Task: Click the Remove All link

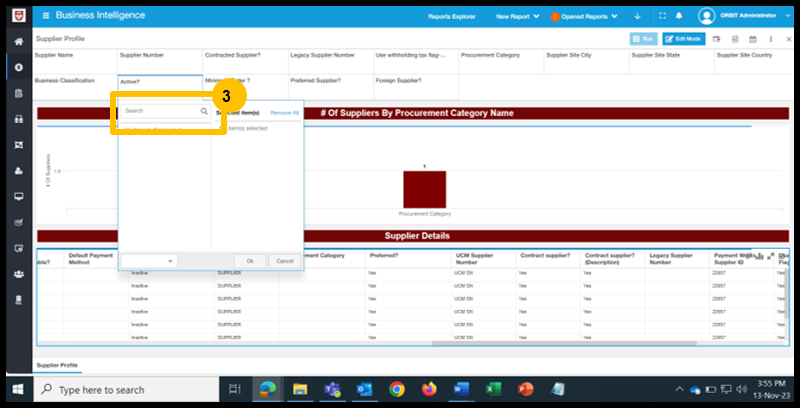Action: (284, 113)
